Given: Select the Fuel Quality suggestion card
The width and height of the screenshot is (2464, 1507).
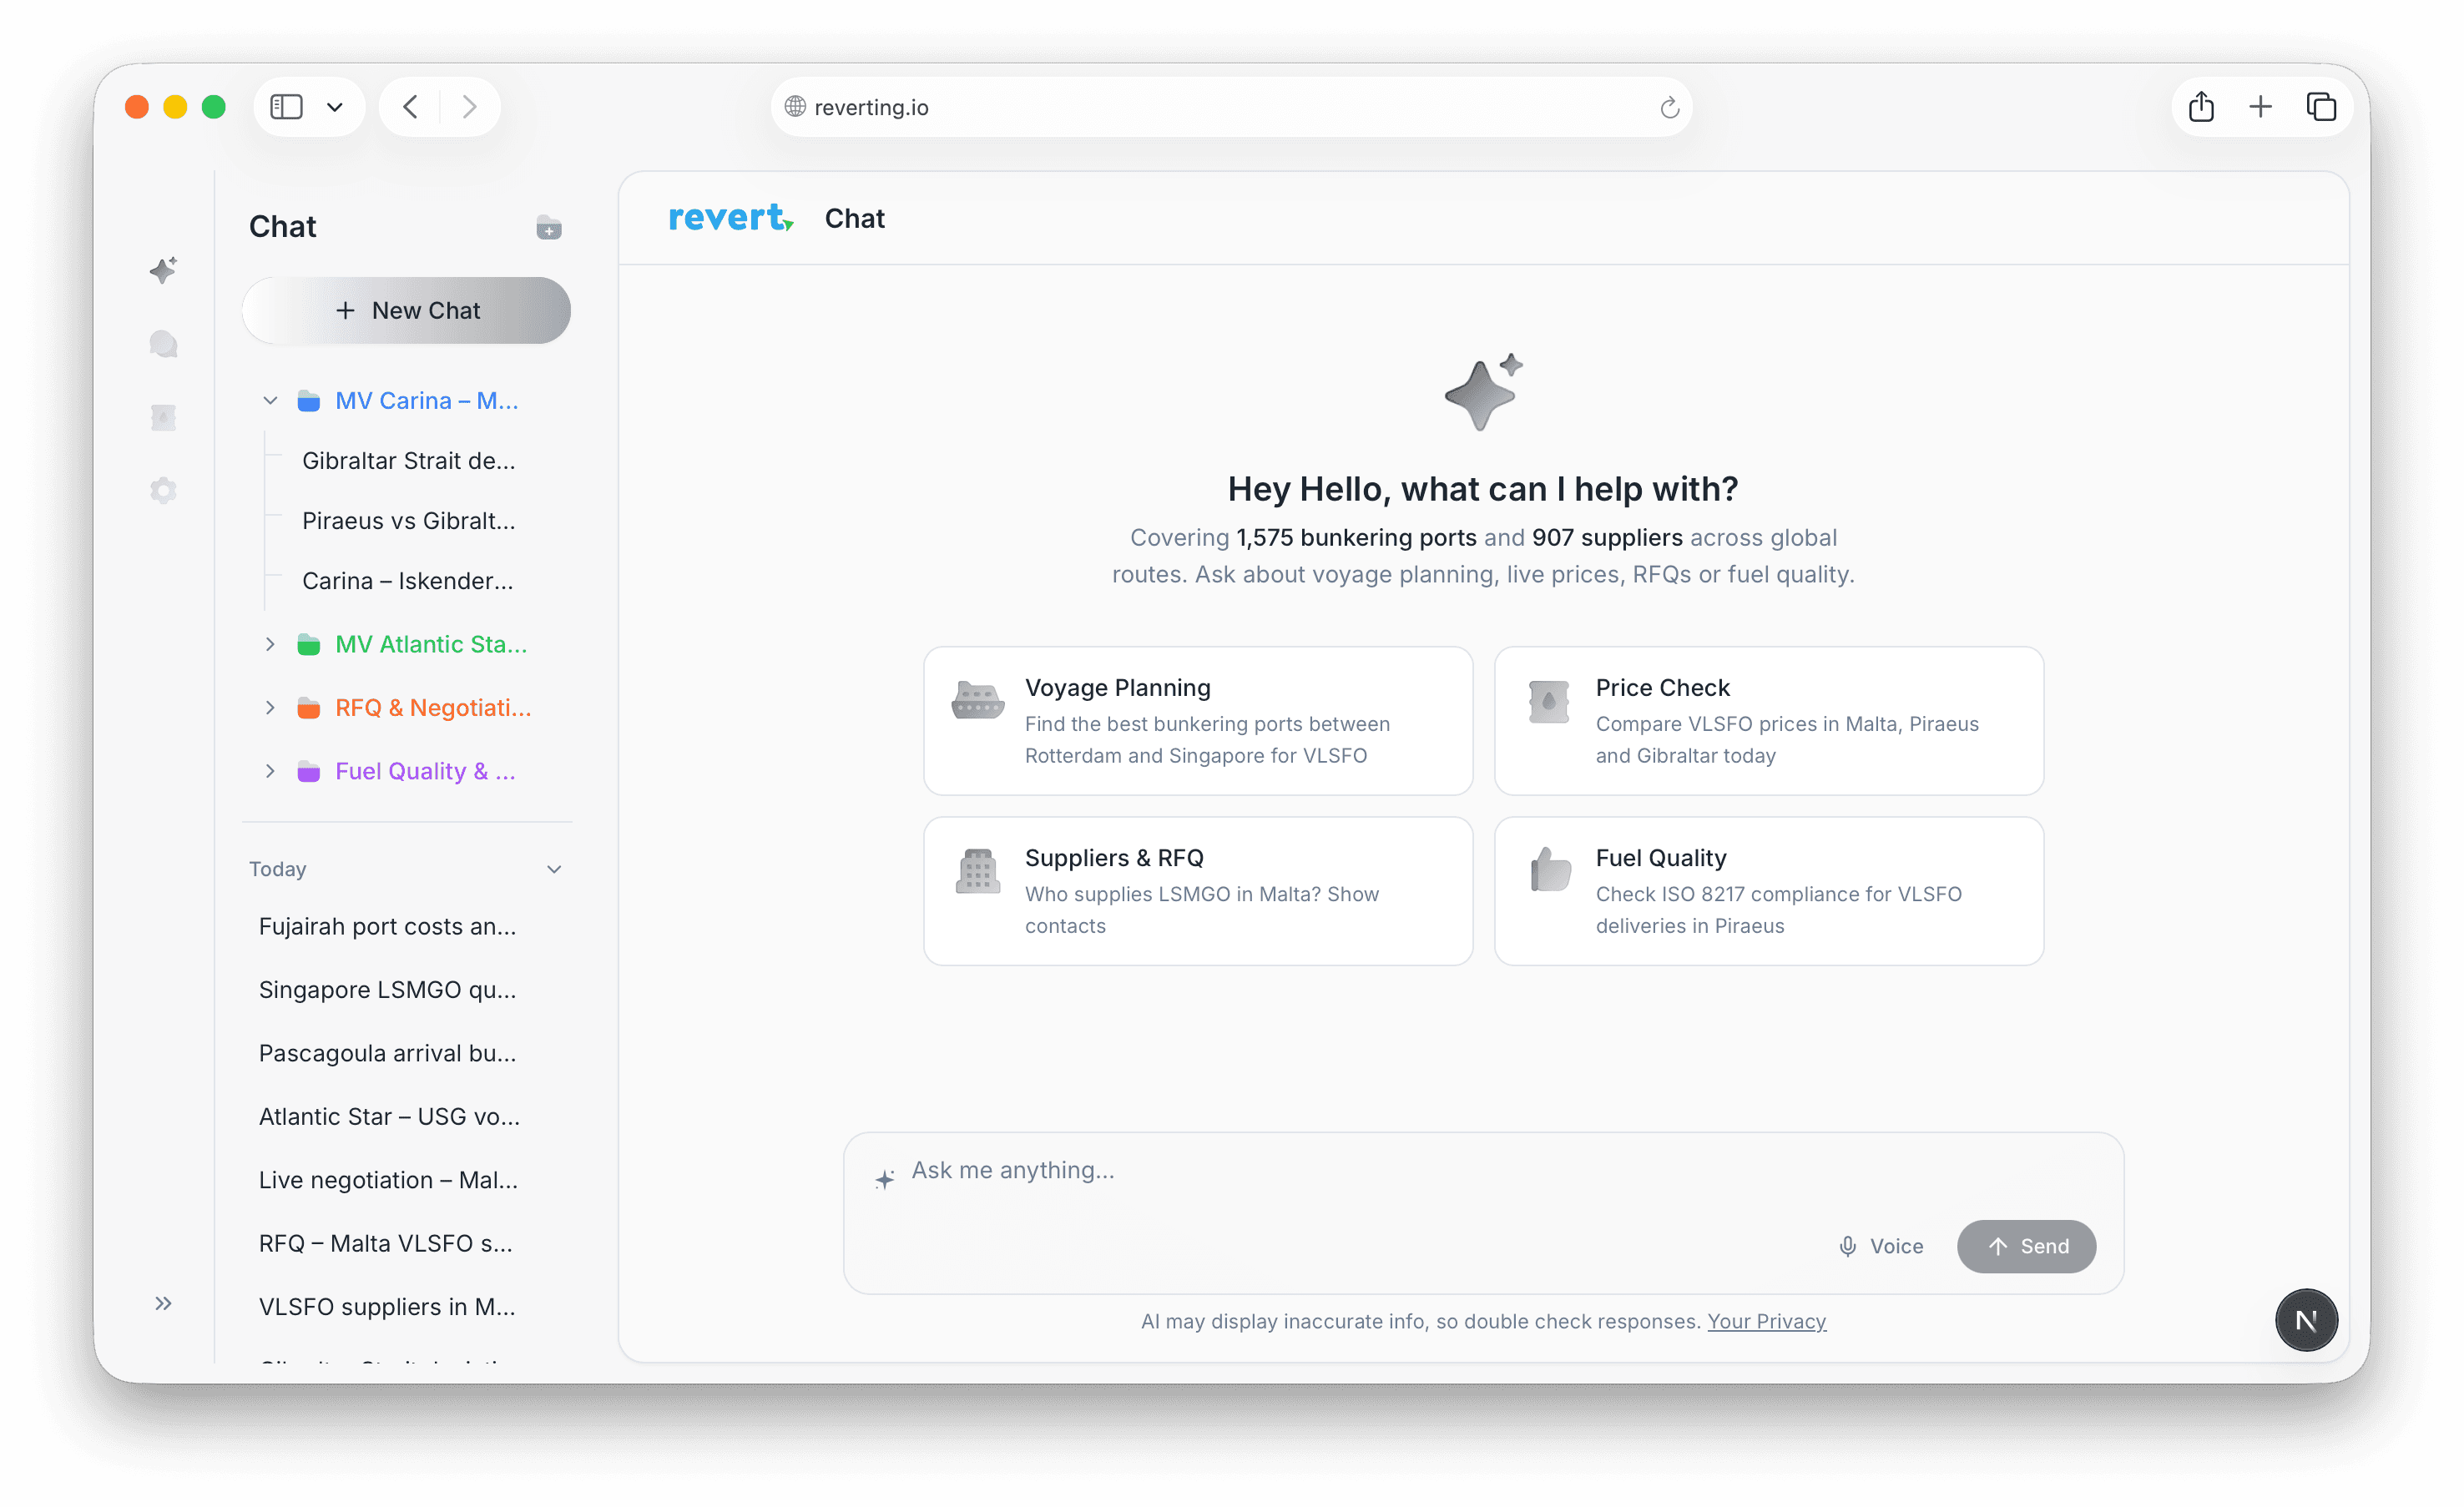Looking at the screenshot, I should pyautogui.click(x=1768, y=891).
